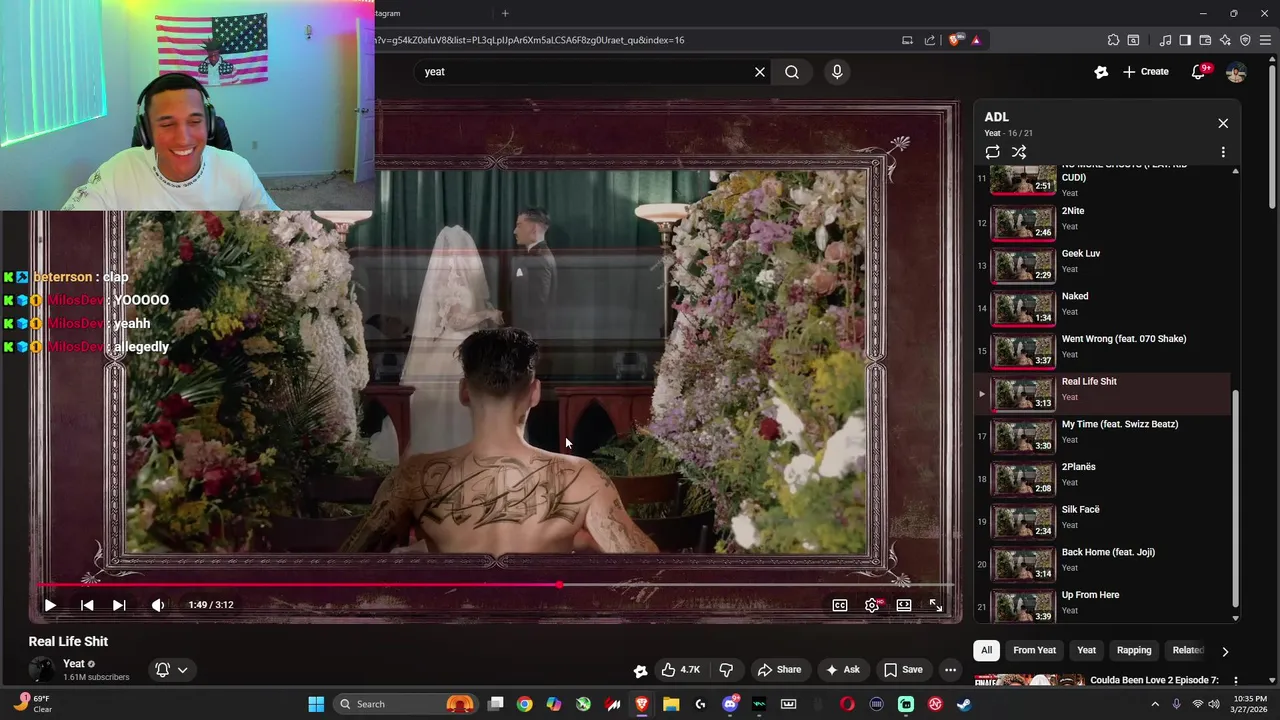Viewport: 1280px width, 720px height.
Task: Open browser extensions puzzle icon
Action: pos(1113,40)
